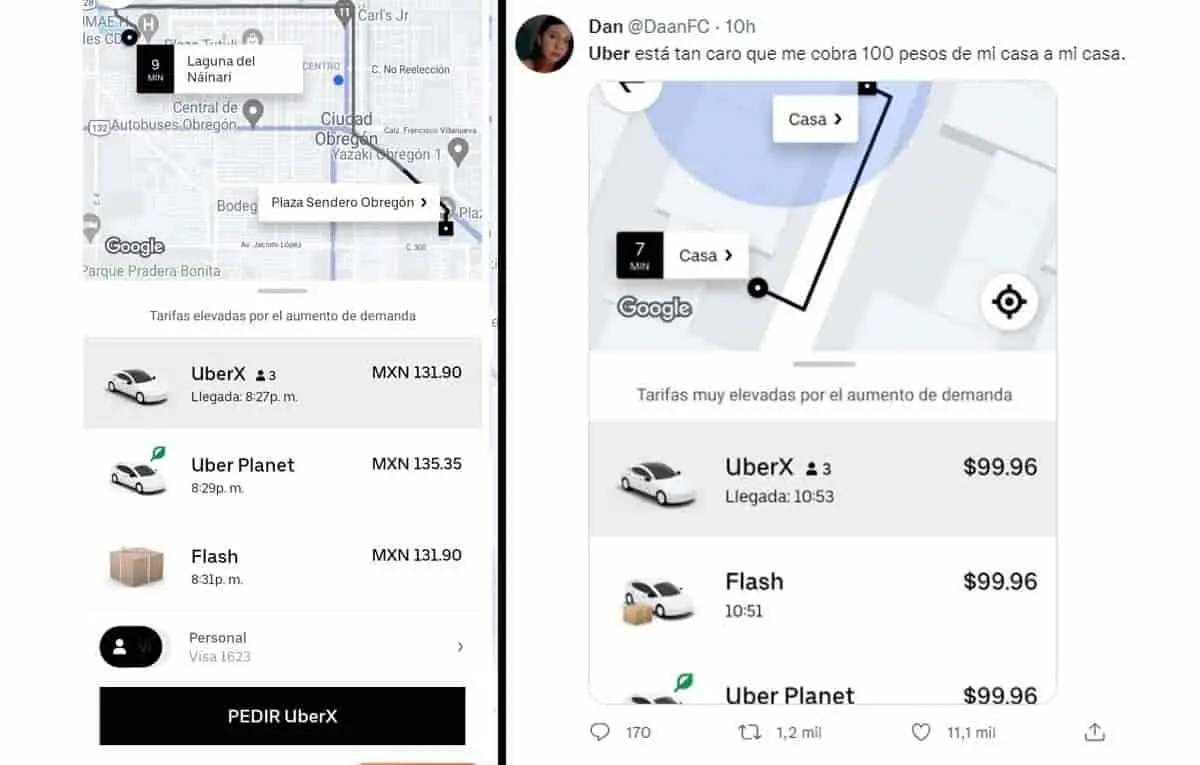Tap the PEDIR UberX button
This screenshot has height=765, width=1200.
click(x=282, y=716)
